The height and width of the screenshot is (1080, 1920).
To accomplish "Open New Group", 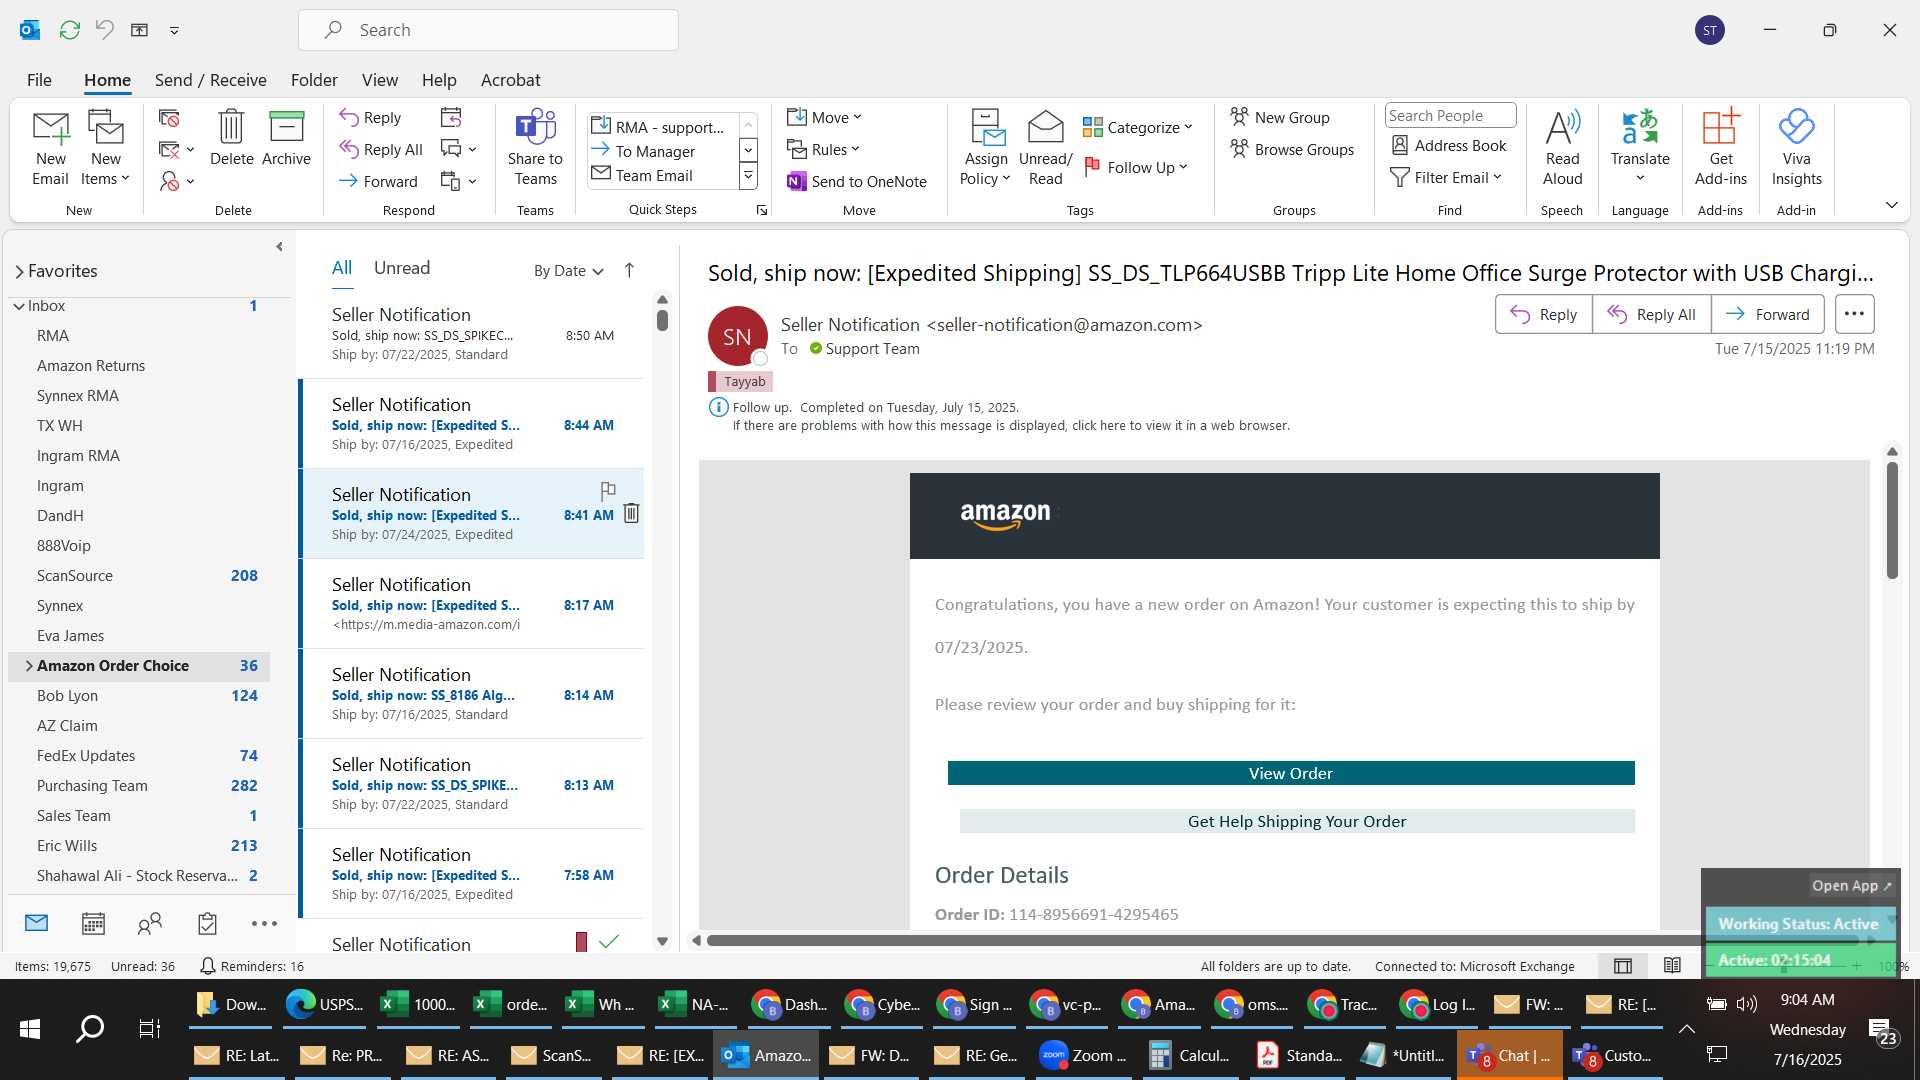I will pos(1280,117).
